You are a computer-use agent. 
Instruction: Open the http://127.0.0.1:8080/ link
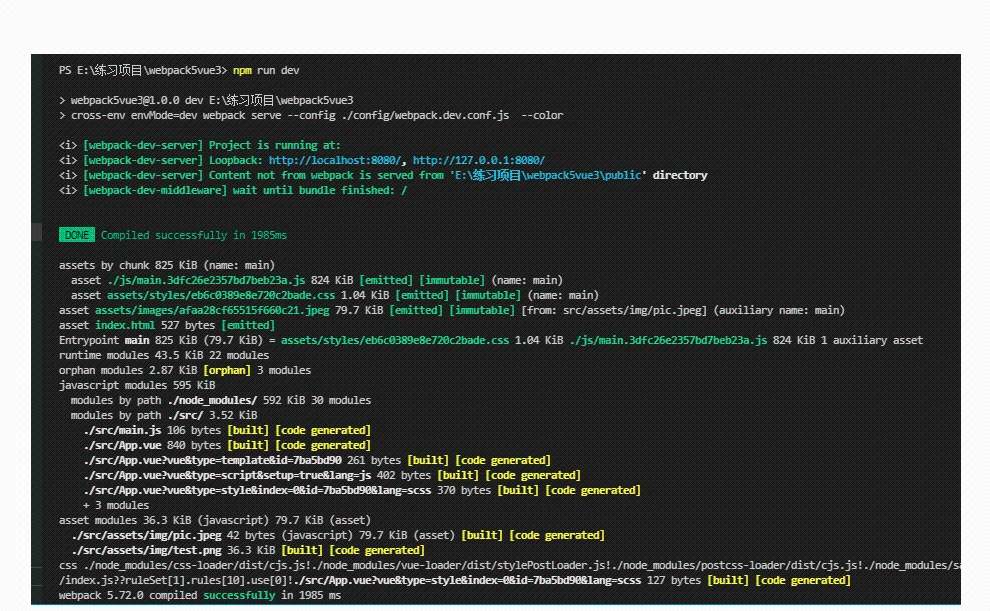pyautogui.click(x=479, y=160)
